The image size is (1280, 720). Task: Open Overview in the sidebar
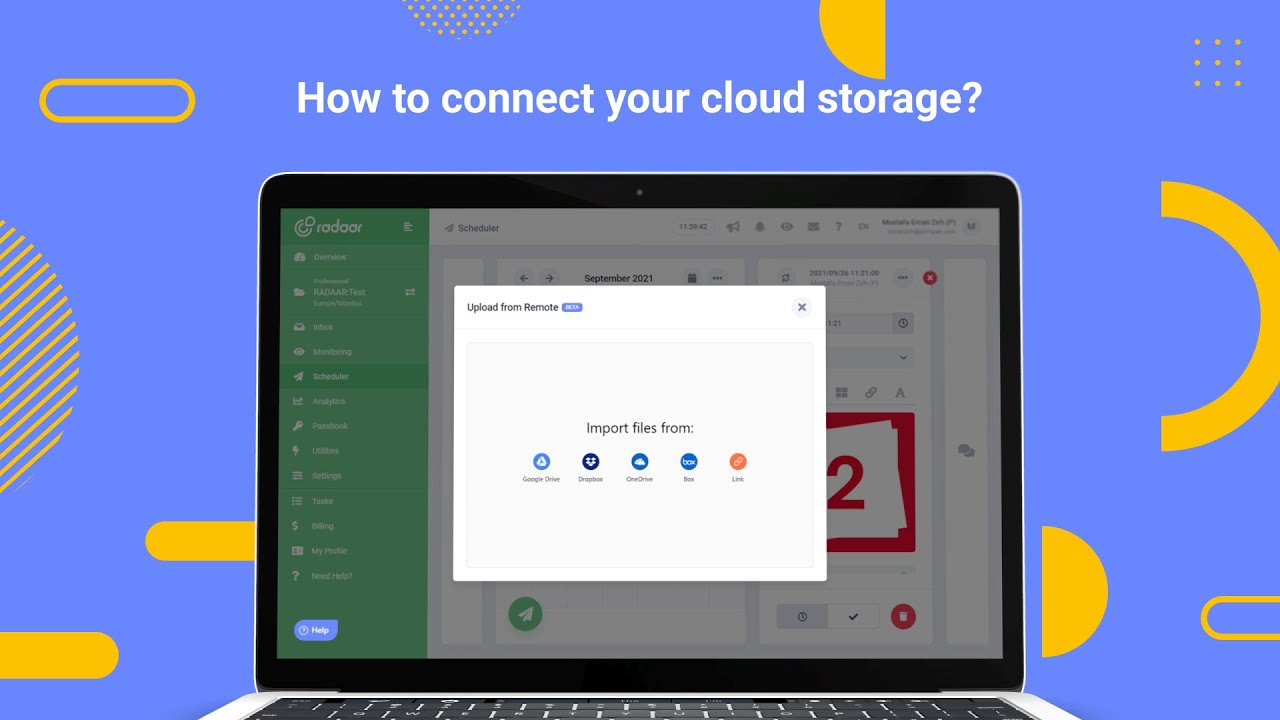(x=329, y=257)
